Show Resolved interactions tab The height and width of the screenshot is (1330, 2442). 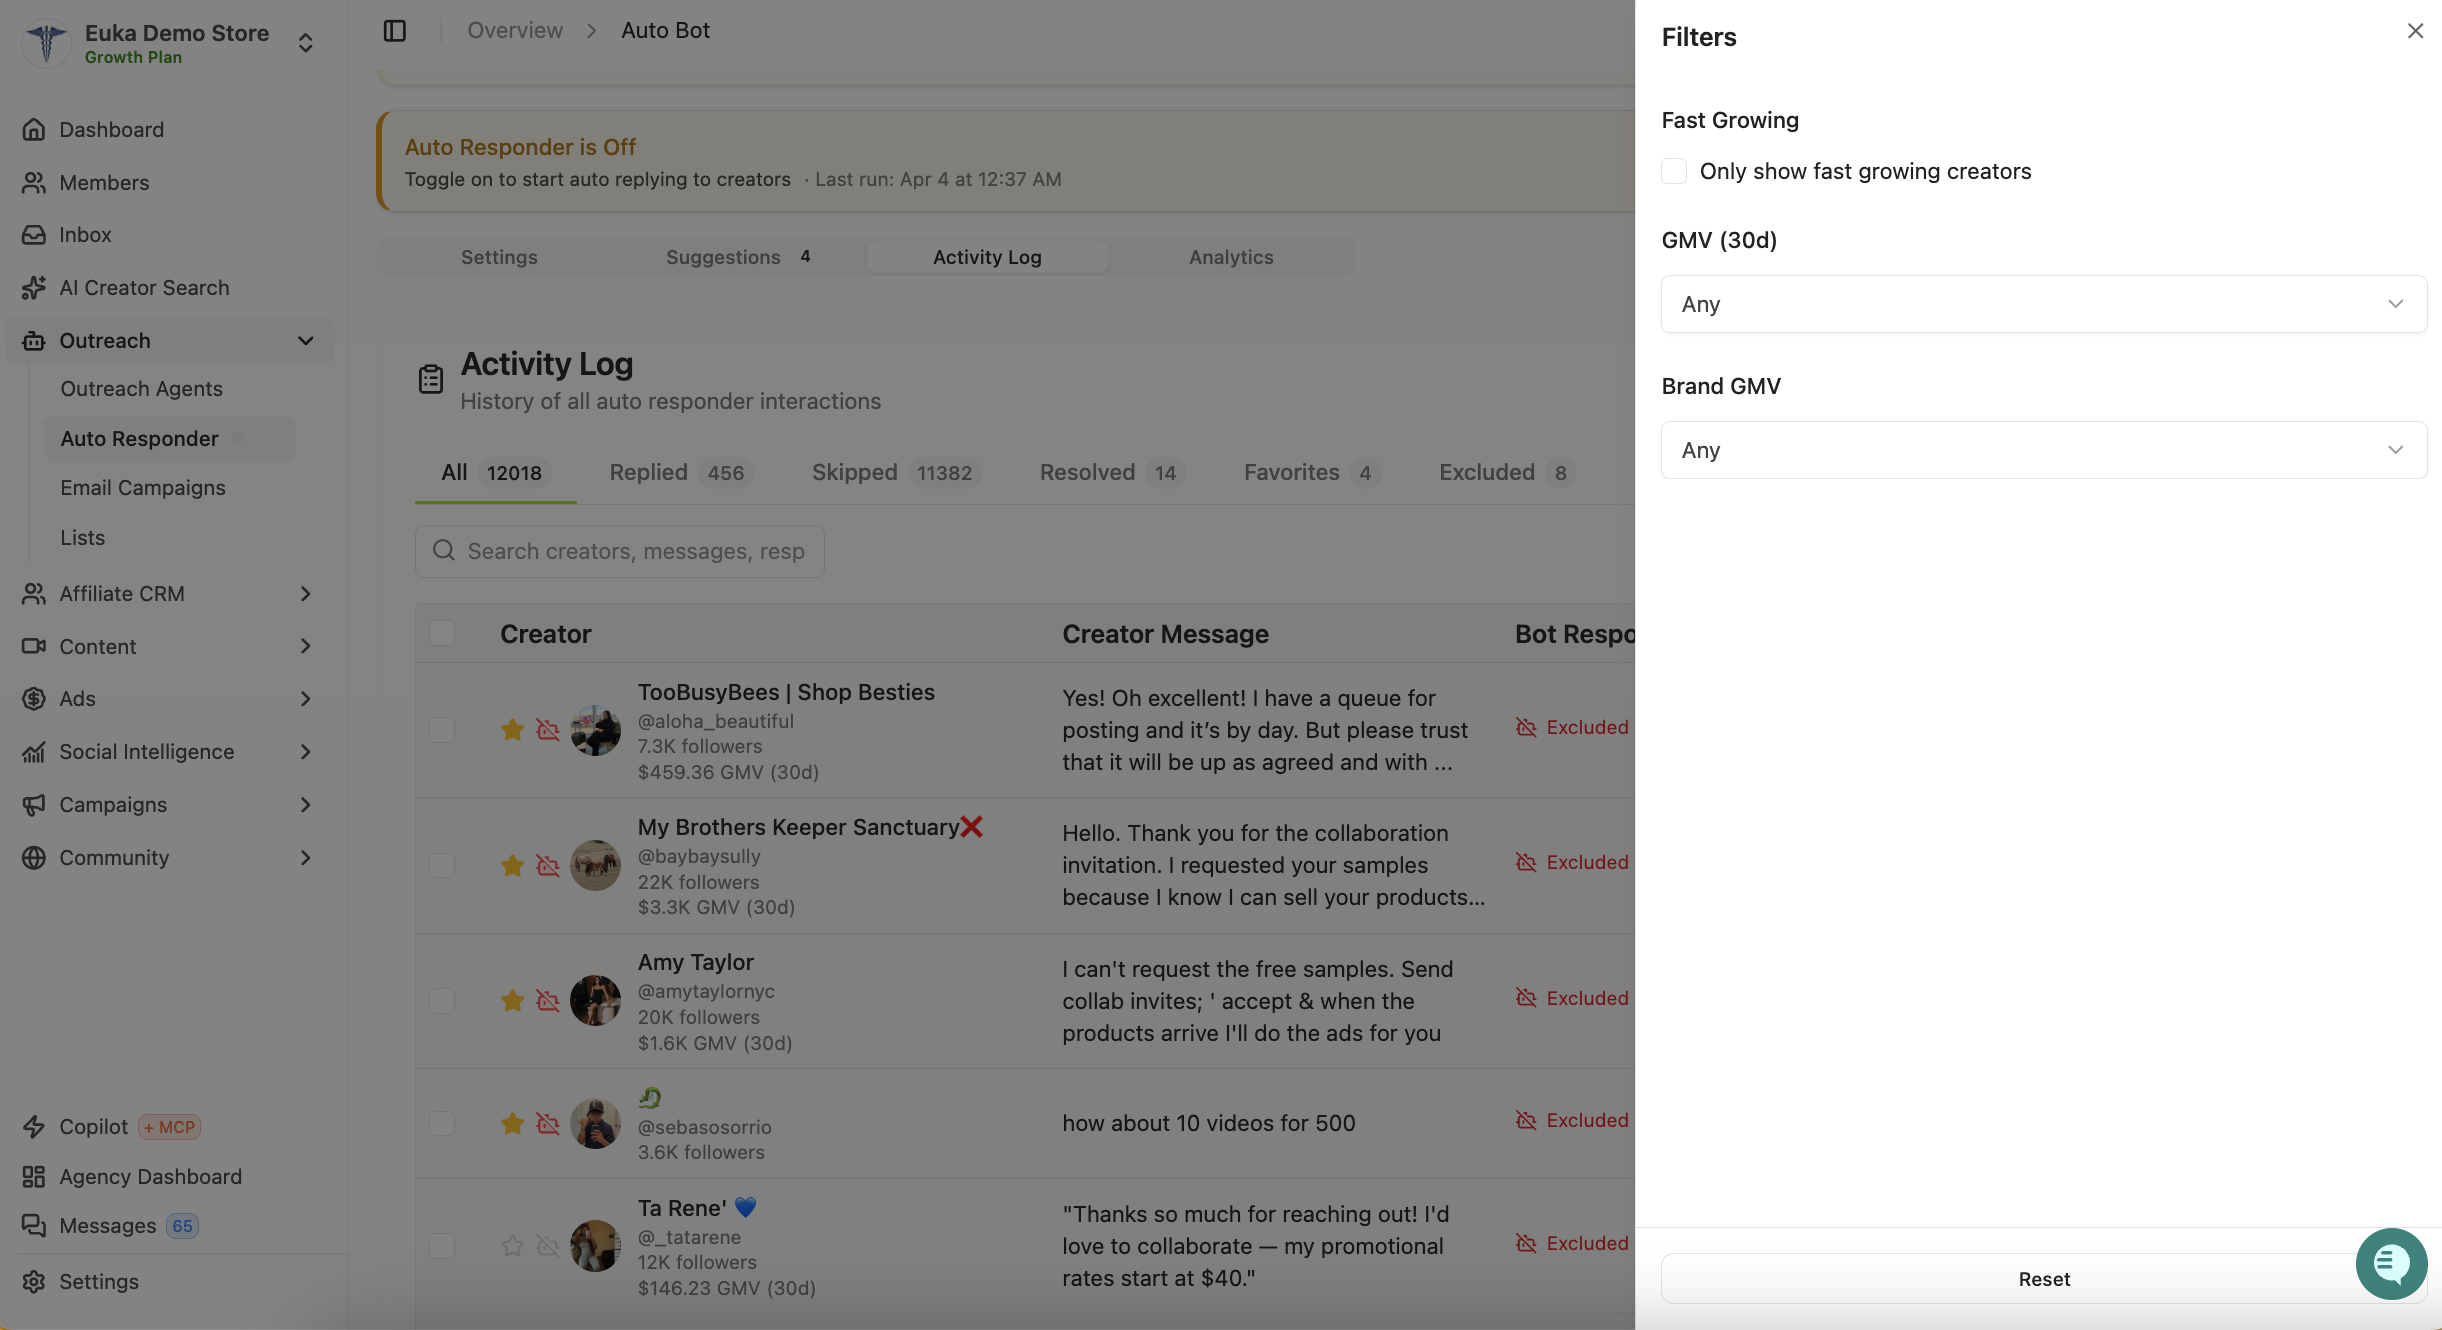pyautogui.click(x=1112, y=473)
